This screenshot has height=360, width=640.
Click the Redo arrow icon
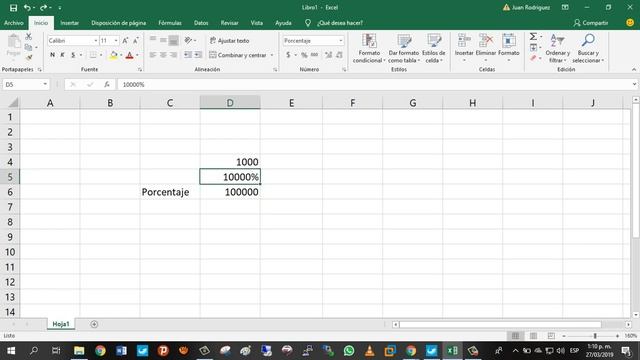[x=43, y=7]
